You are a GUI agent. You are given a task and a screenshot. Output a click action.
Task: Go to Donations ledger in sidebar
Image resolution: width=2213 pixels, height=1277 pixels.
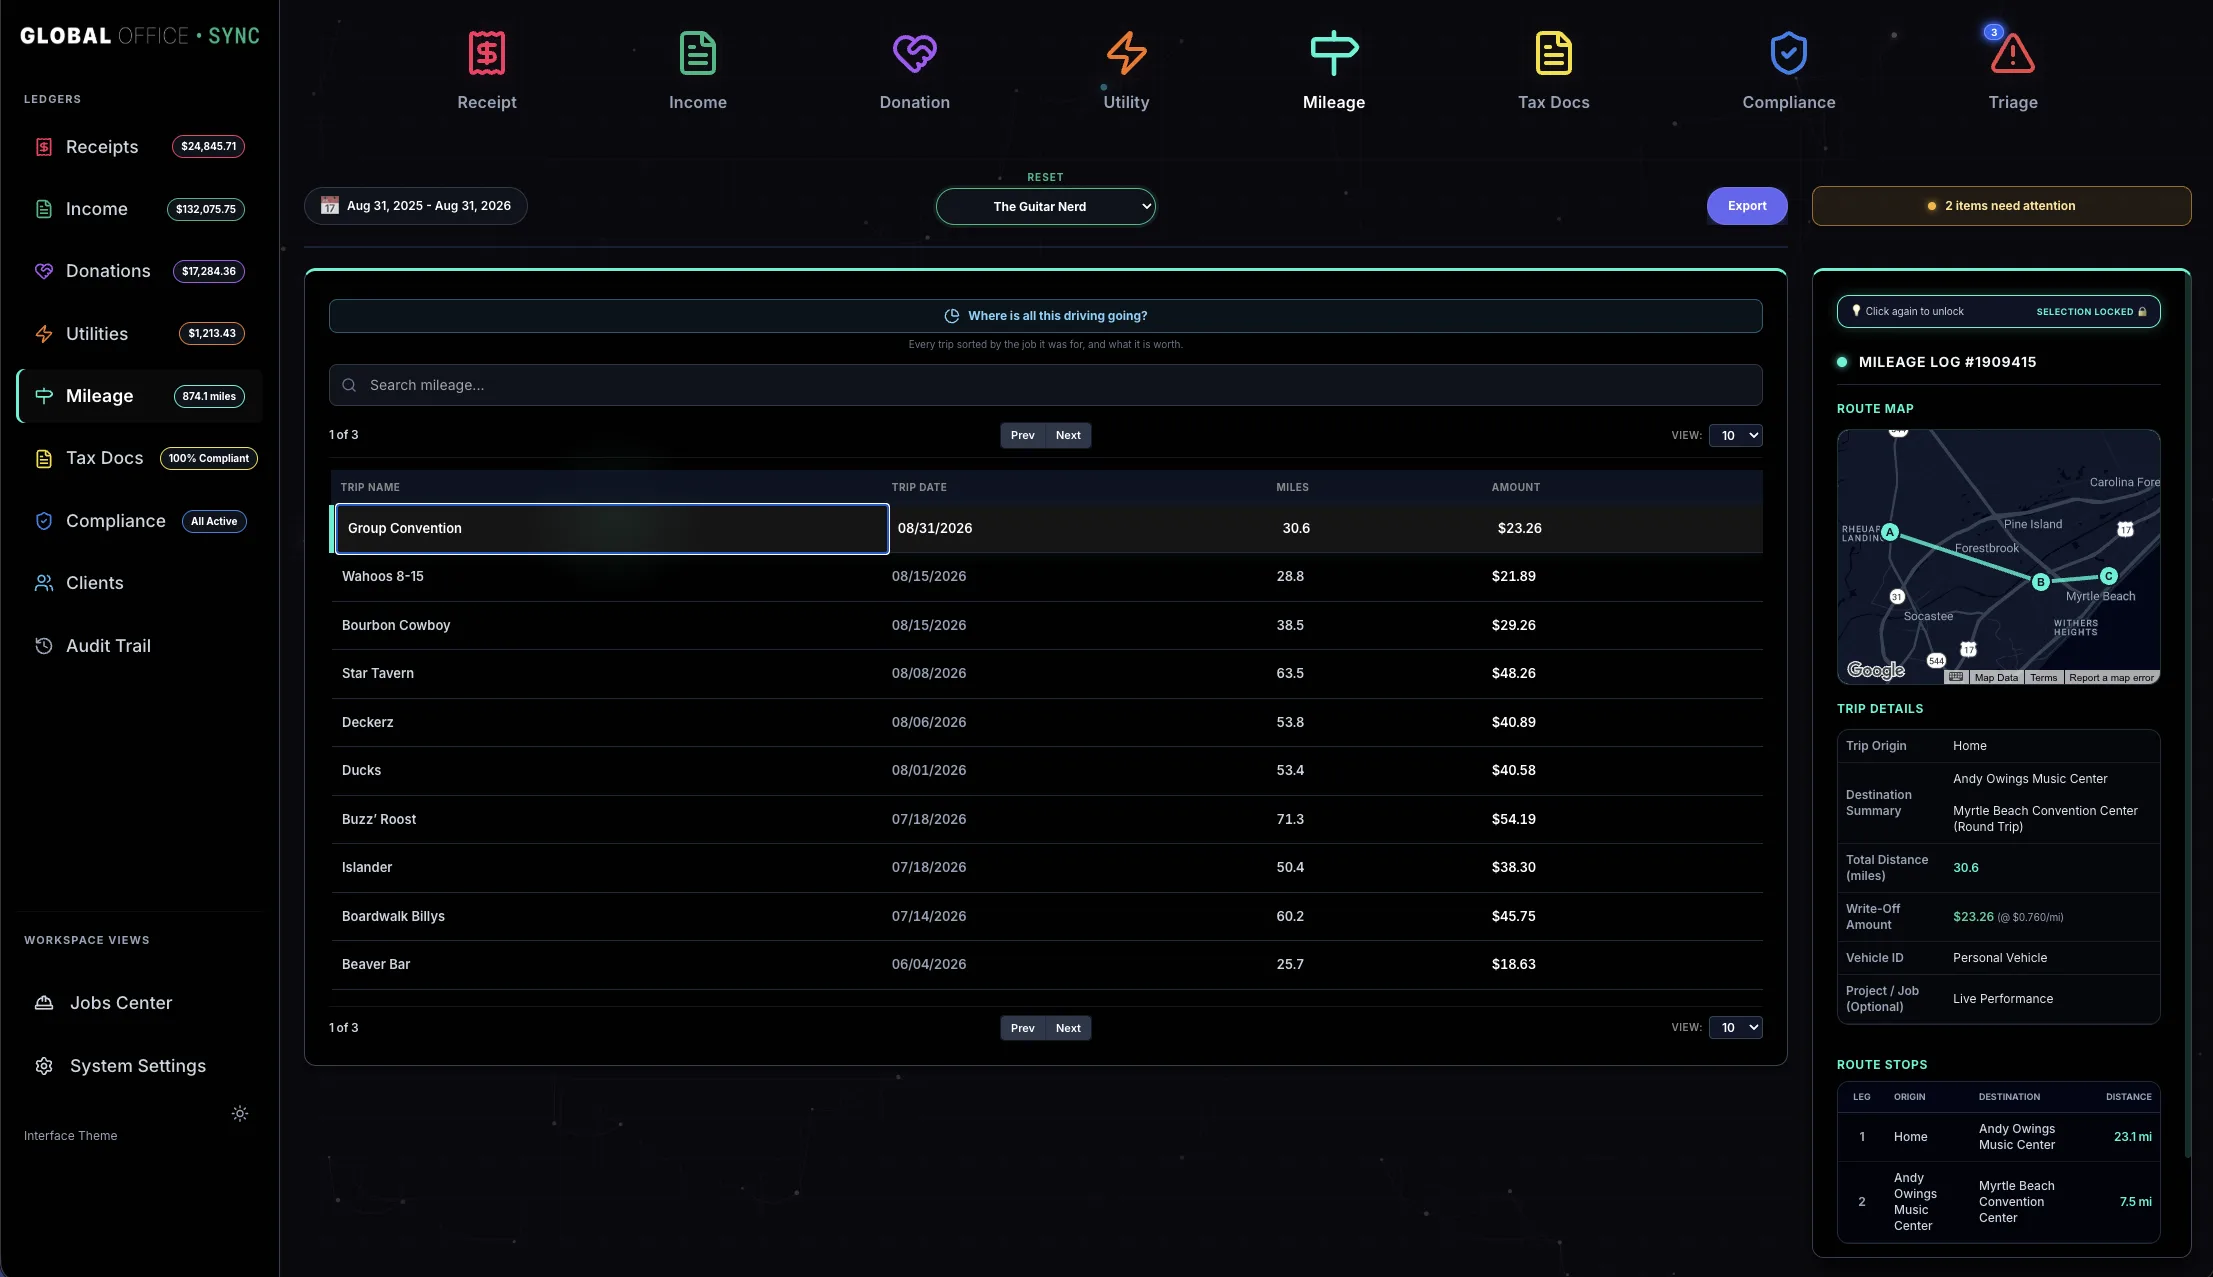140,271
